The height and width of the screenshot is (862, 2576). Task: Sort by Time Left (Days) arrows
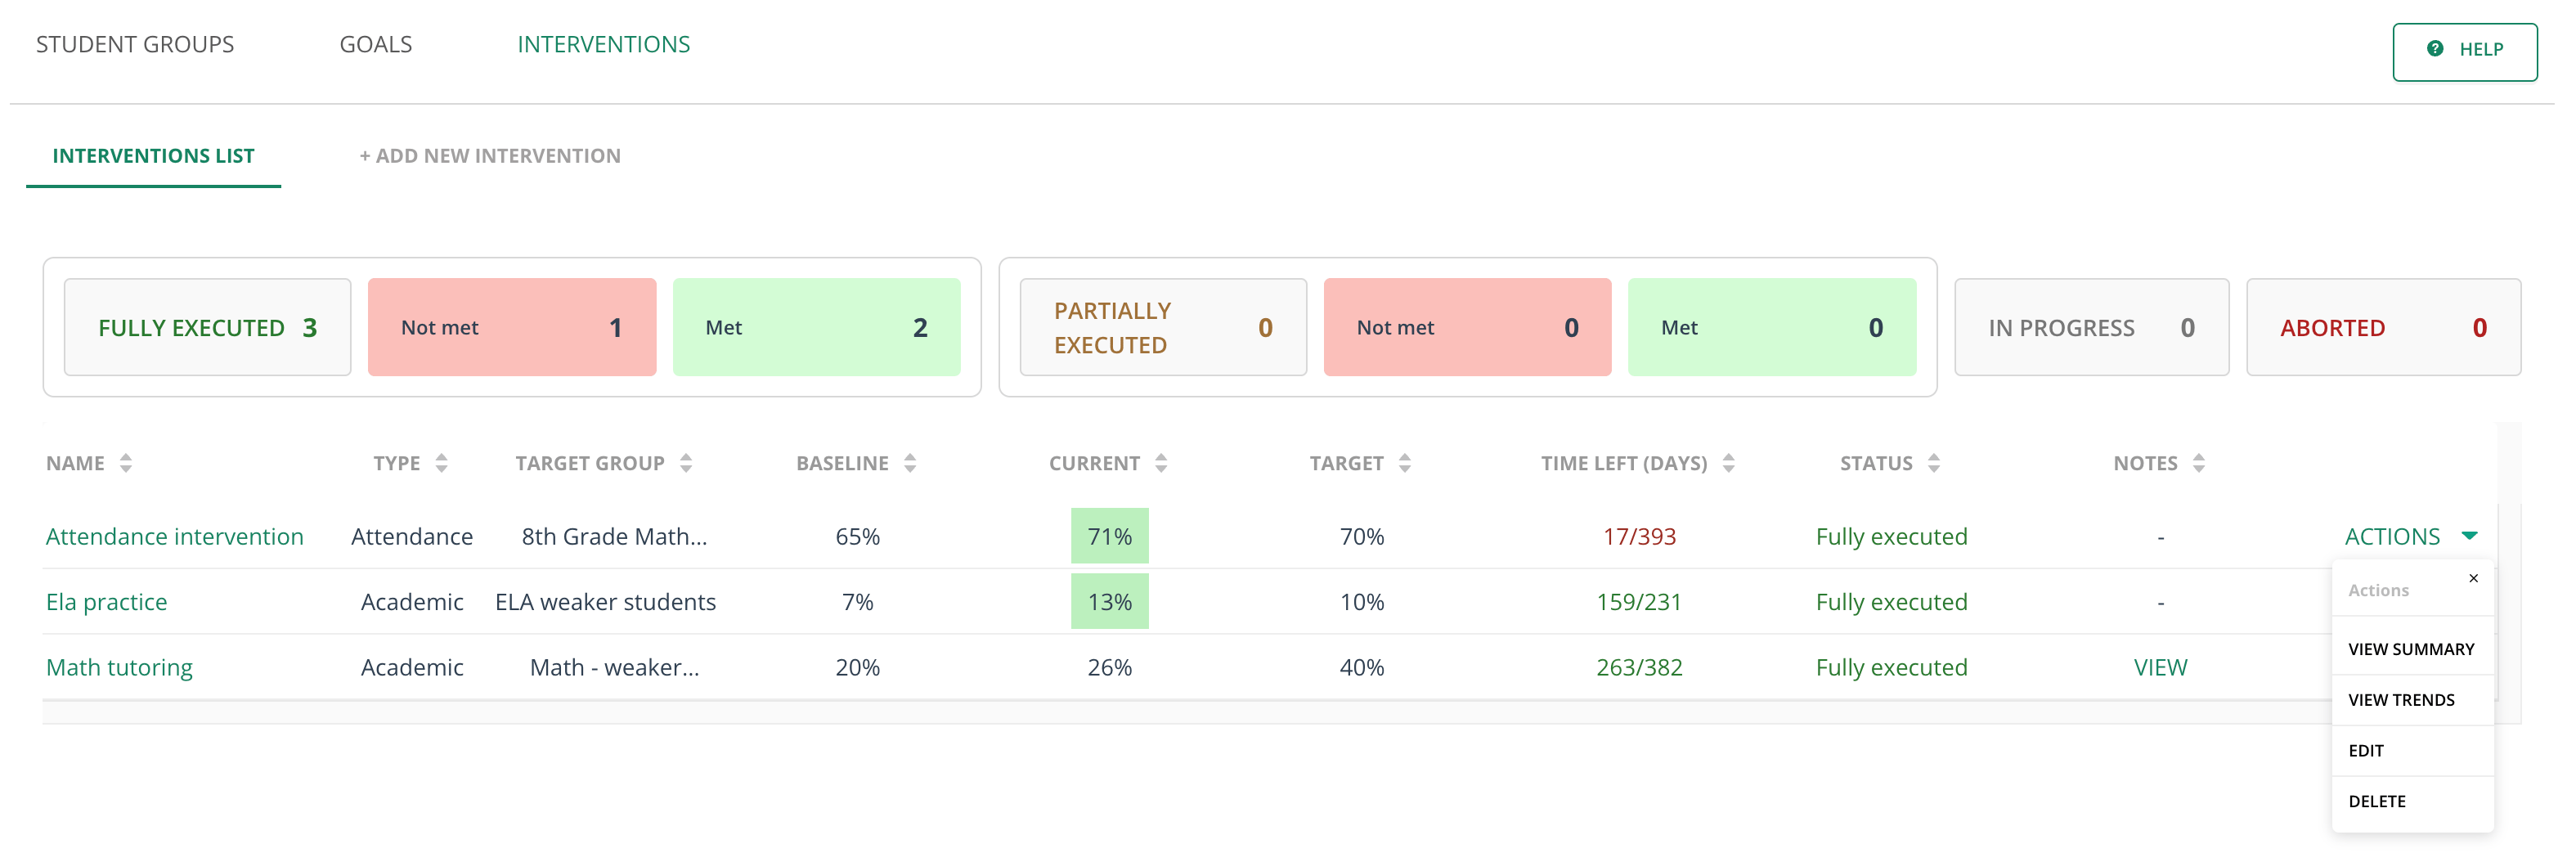tap(1729, 463)
